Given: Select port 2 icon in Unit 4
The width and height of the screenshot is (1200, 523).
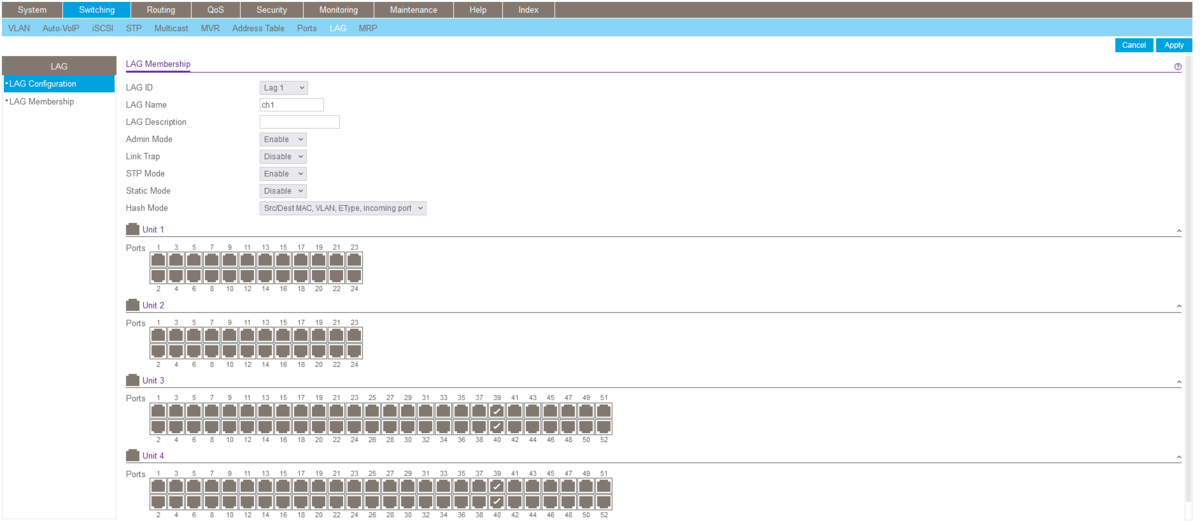Looking at the screenshot, I should (158, 502).
